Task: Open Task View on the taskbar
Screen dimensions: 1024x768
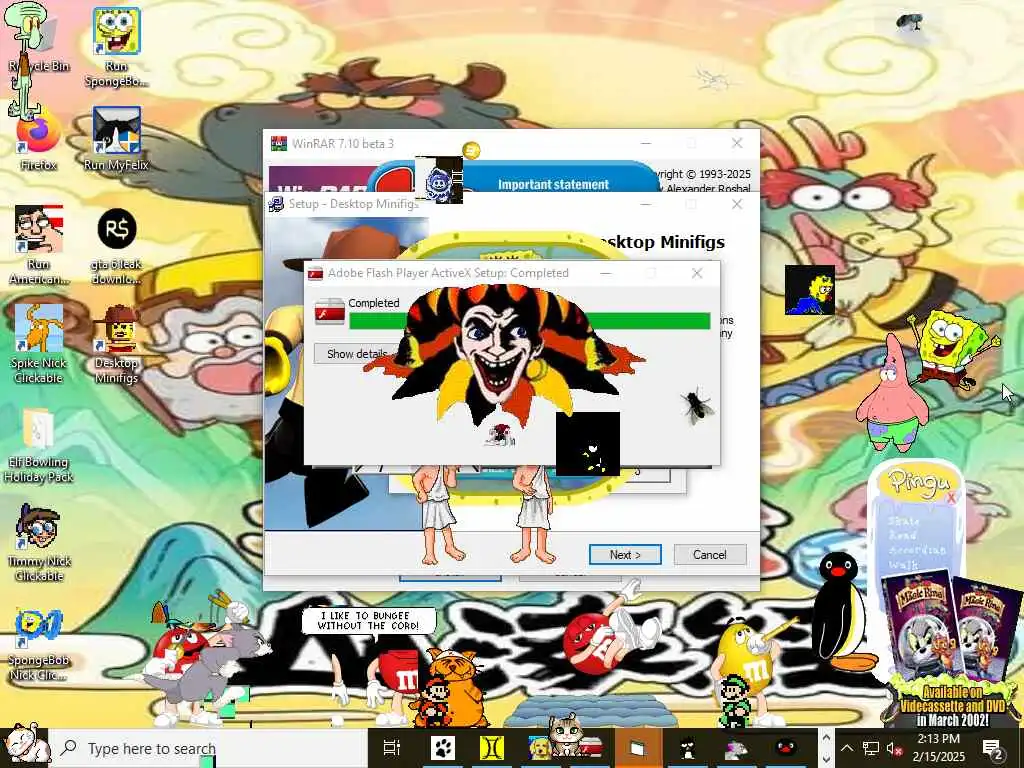Action: click(391, 748)
